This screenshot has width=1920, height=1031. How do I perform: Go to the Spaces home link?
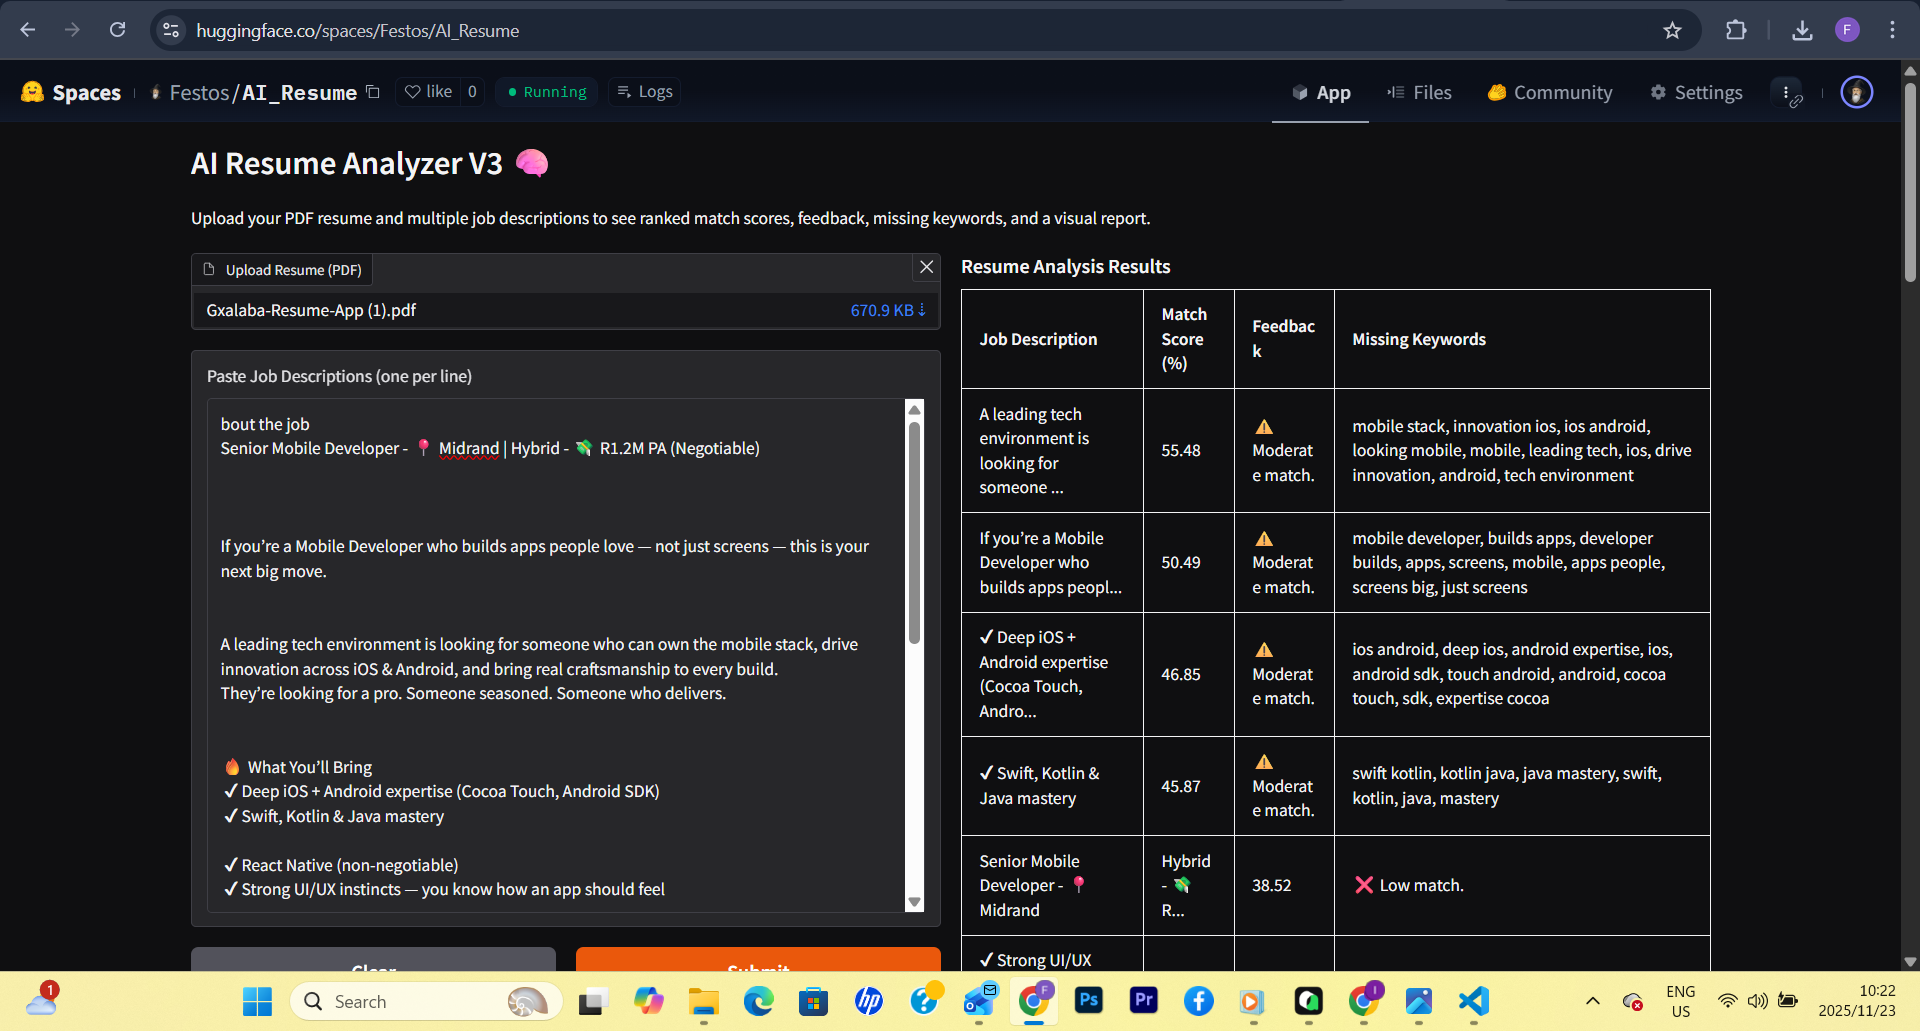71,92
